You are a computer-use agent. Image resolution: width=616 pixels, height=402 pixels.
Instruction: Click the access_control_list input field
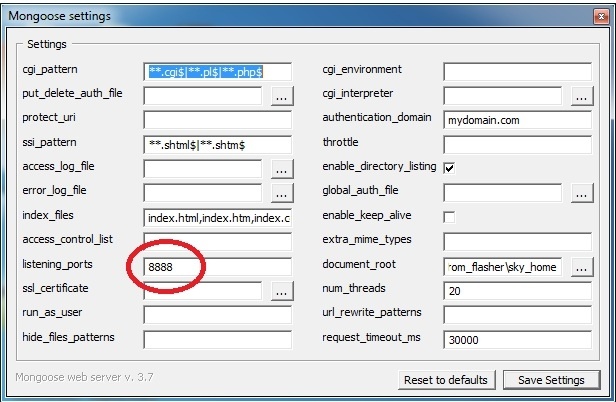point(218,242)
